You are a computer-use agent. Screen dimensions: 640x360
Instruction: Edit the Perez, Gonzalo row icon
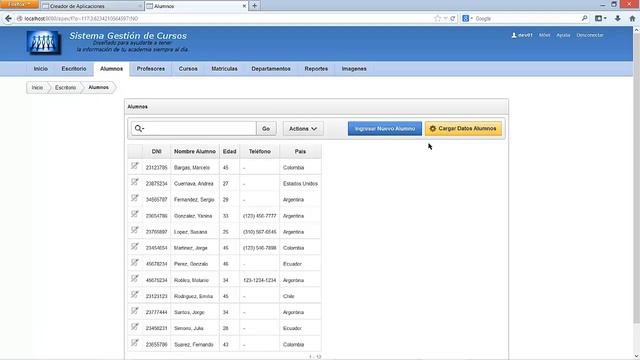pos(135,262)
